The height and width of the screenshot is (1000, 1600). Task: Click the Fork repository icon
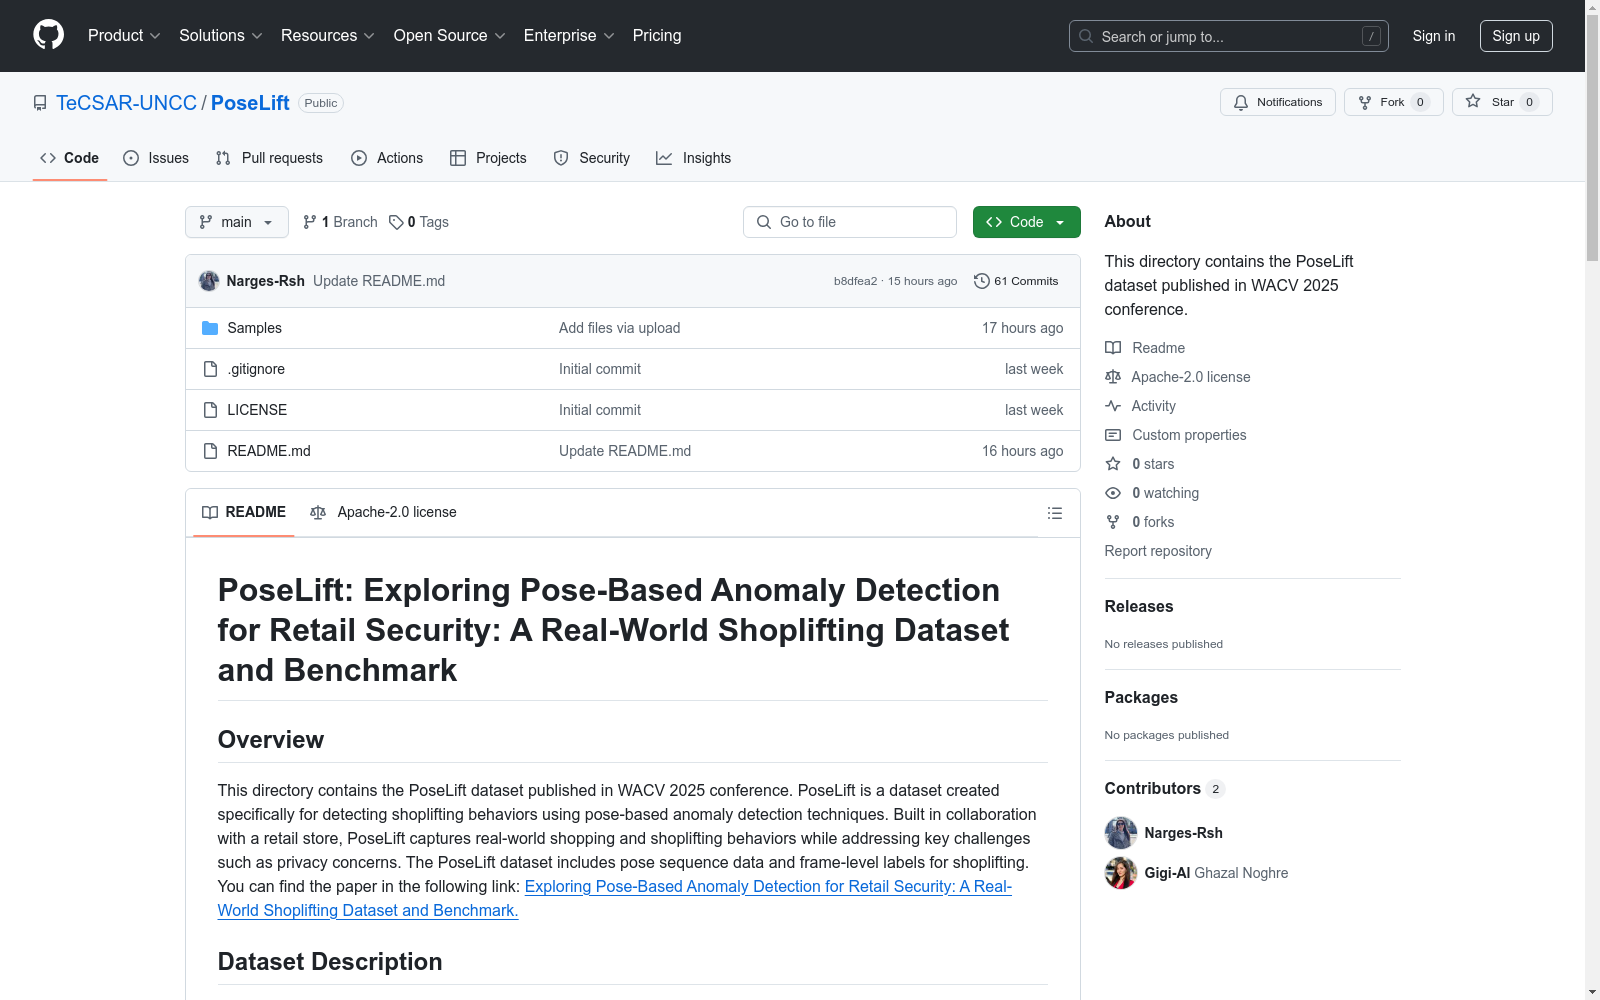coord(1365,102)
